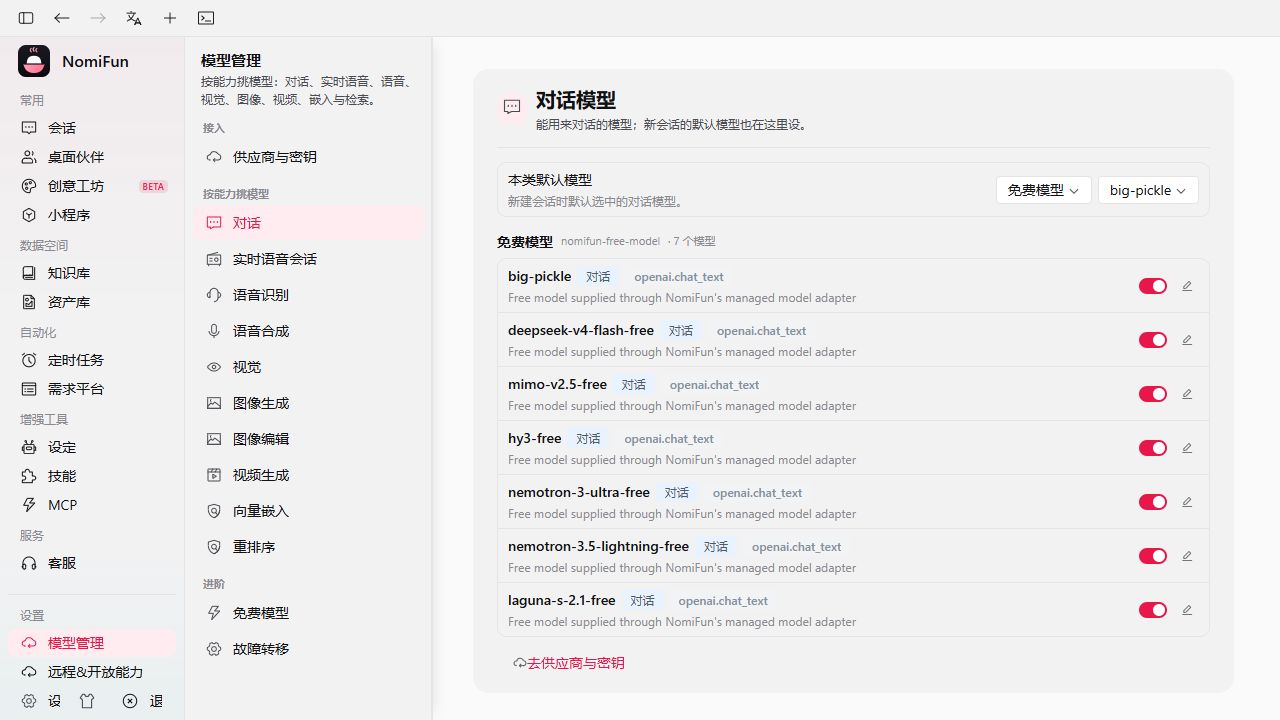
Task: Toggle the nemotron-3.5-lightning-free switch
Action: click(x=1153, y=556)
